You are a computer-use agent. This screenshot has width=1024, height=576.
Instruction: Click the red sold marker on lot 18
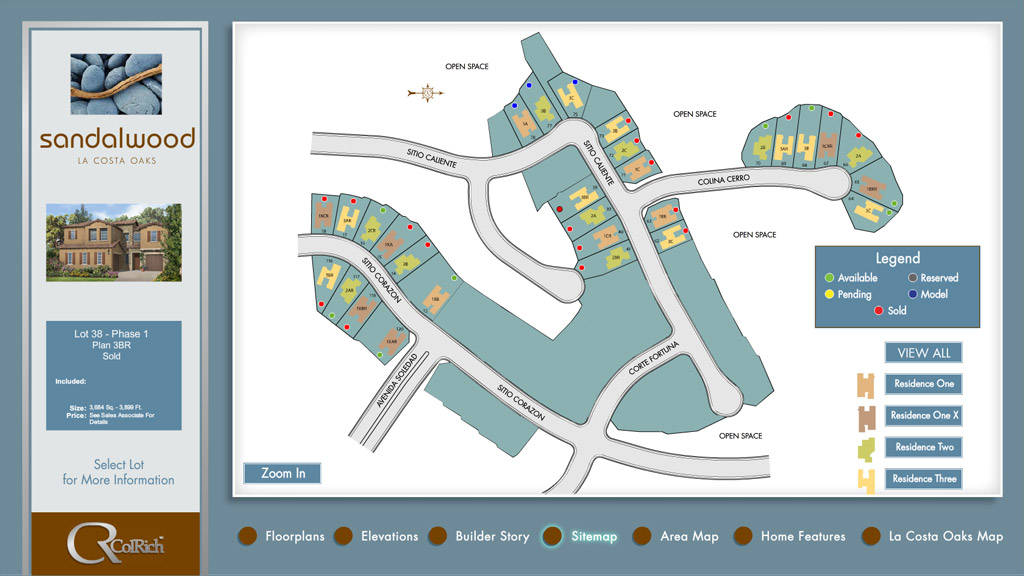tap(324, 199)
